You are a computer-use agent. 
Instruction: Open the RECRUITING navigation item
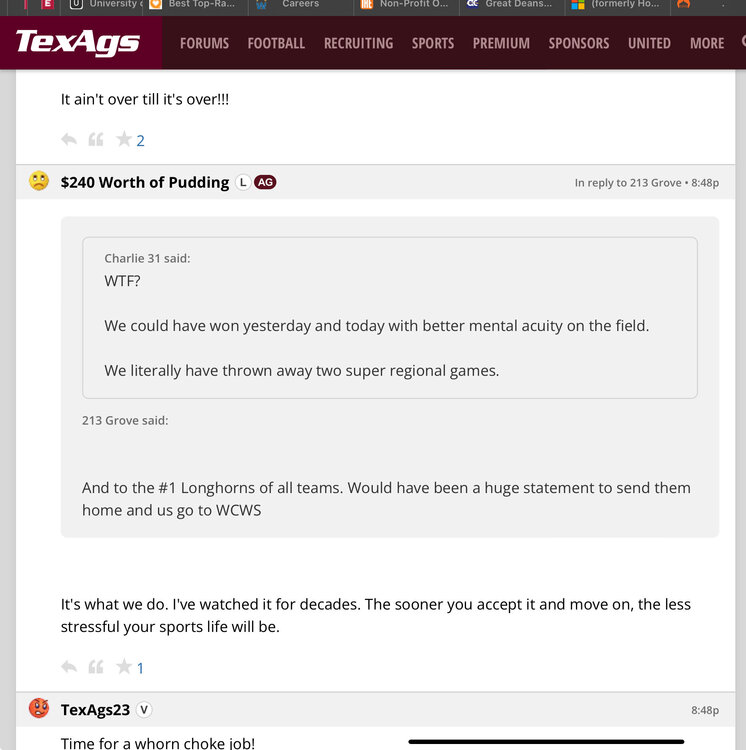point(358,43)
